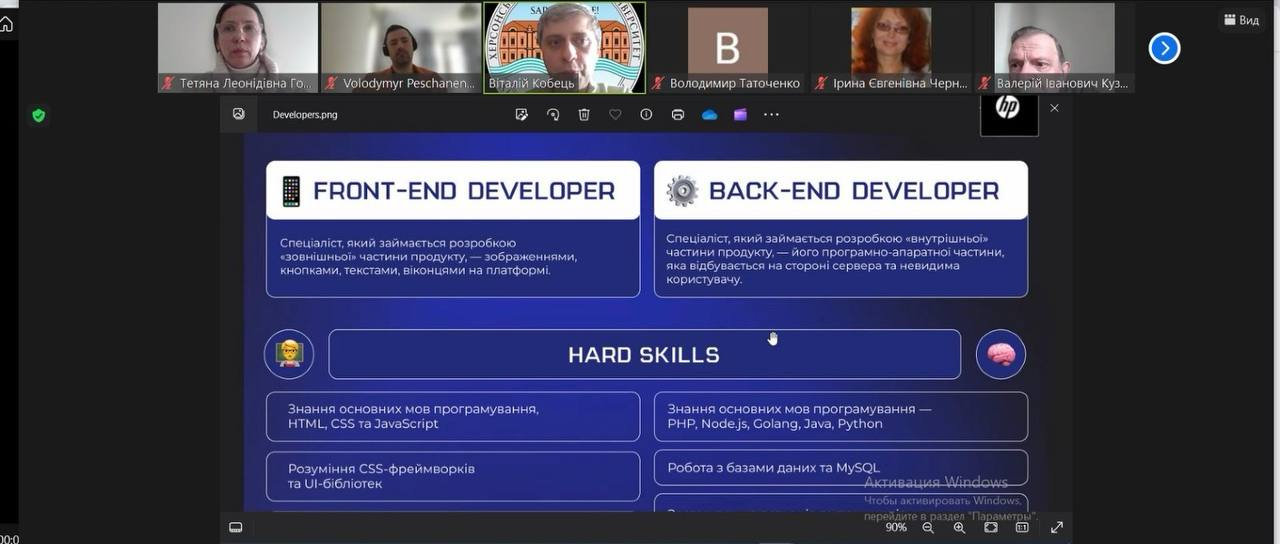Viewport: 1280px width, 544px height.
Task: Print the image using the printer icon
Action: [678, 115]
